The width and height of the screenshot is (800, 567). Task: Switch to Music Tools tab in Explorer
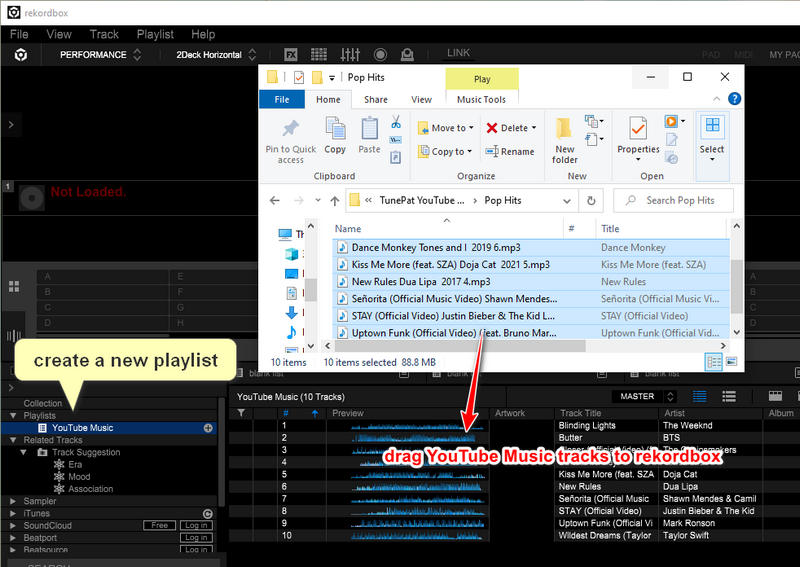pyautogui.click(x=481, y=100)
